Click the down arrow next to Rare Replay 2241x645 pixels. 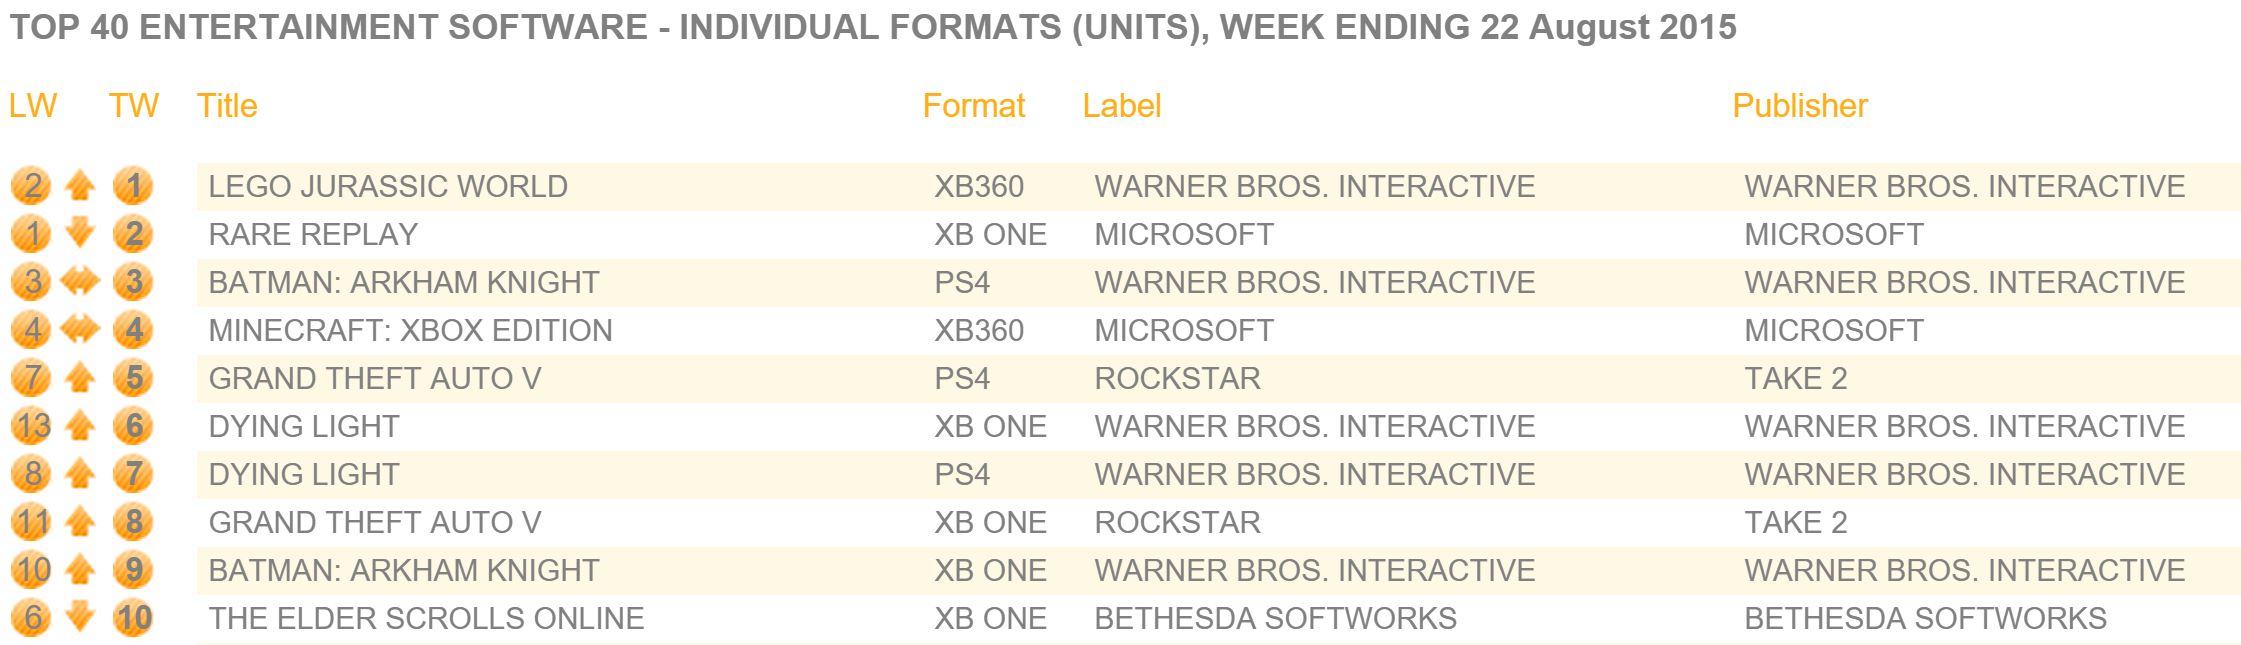[x=80, y=234]
